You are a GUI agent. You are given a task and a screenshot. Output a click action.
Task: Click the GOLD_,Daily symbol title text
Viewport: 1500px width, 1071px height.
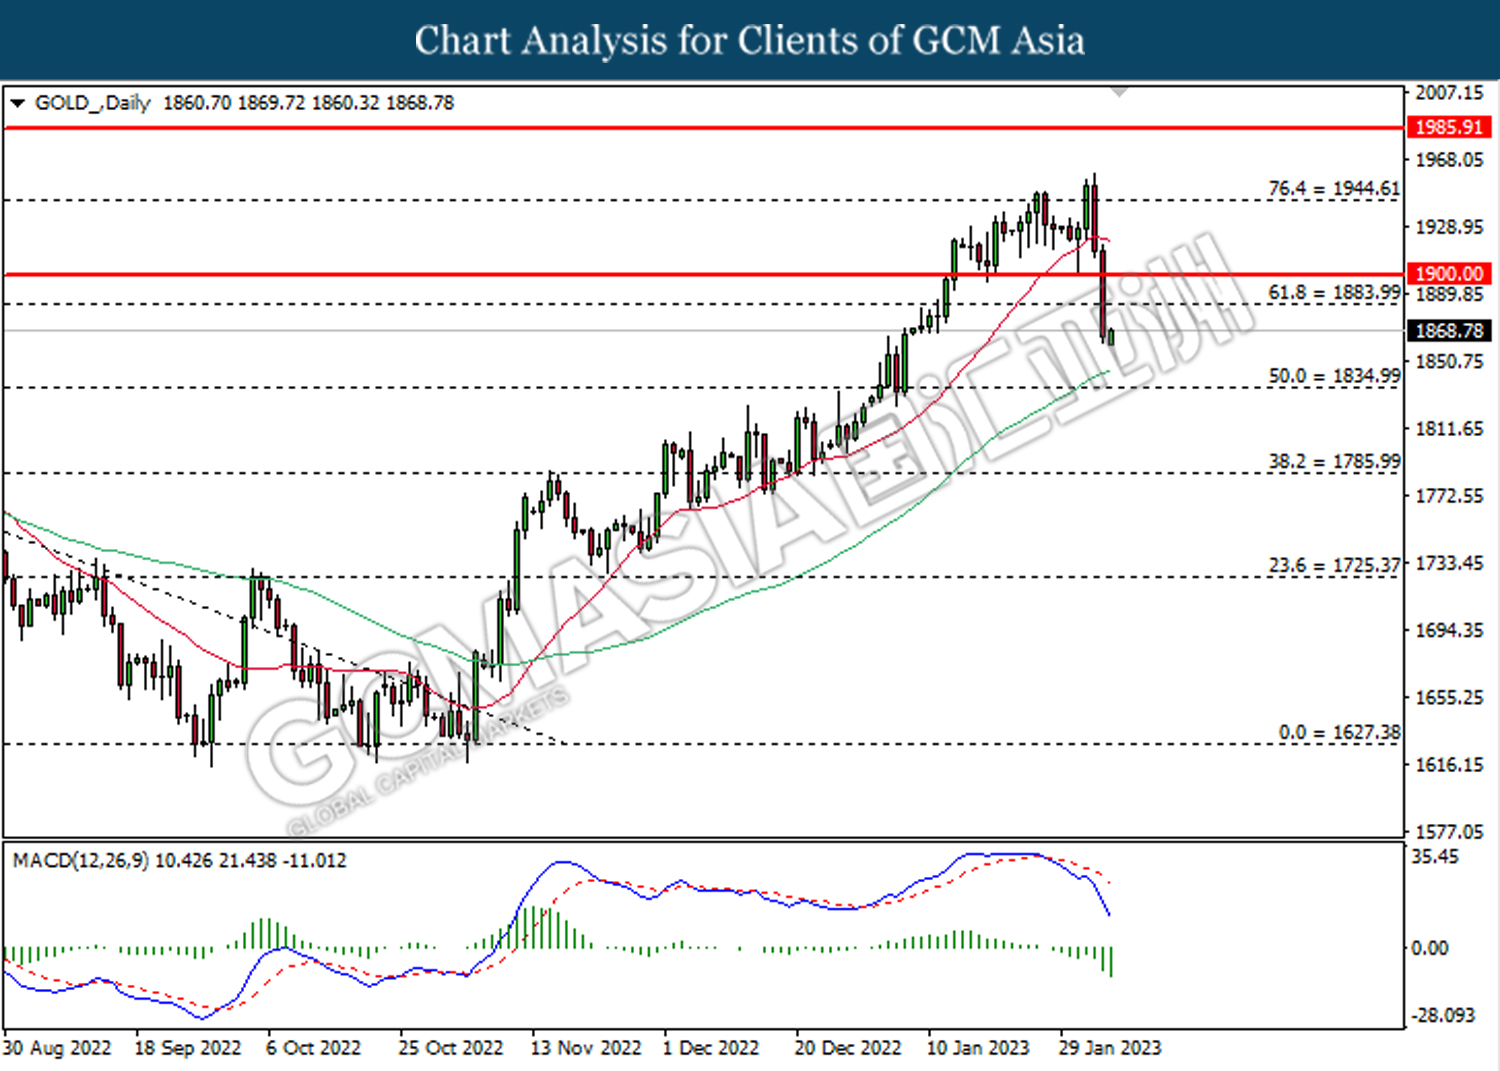click(x=92, y=103)
